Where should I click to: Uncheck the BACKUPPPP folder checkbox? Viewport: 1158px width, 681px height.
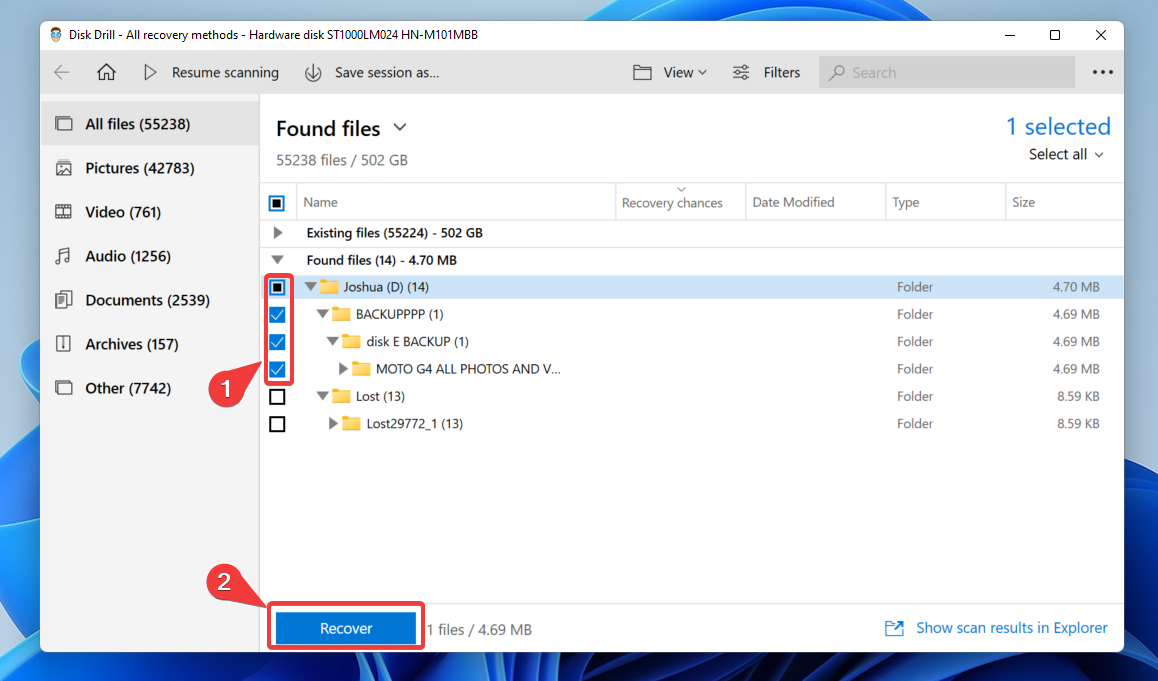277,315
